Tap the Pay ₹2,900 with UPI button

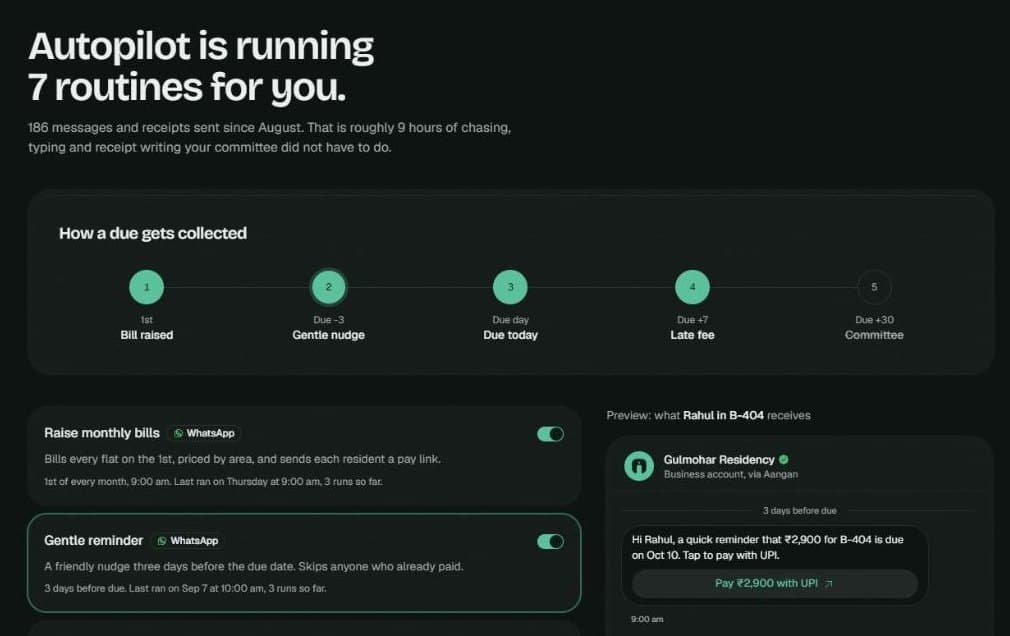click(x=774, y=583)
